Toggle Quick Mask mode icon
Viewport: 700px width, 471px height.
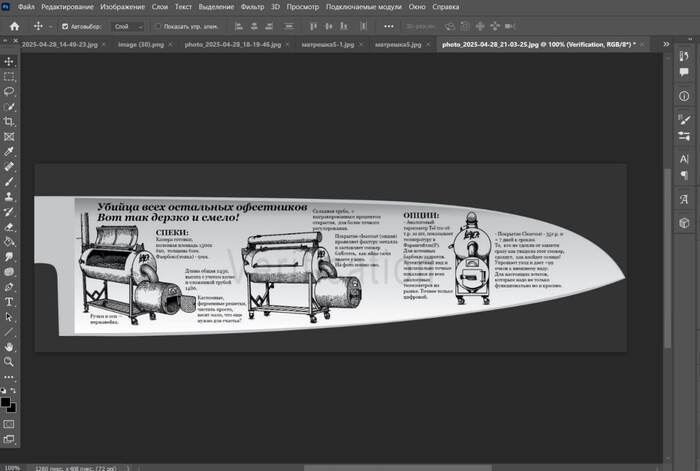[9, 423]
